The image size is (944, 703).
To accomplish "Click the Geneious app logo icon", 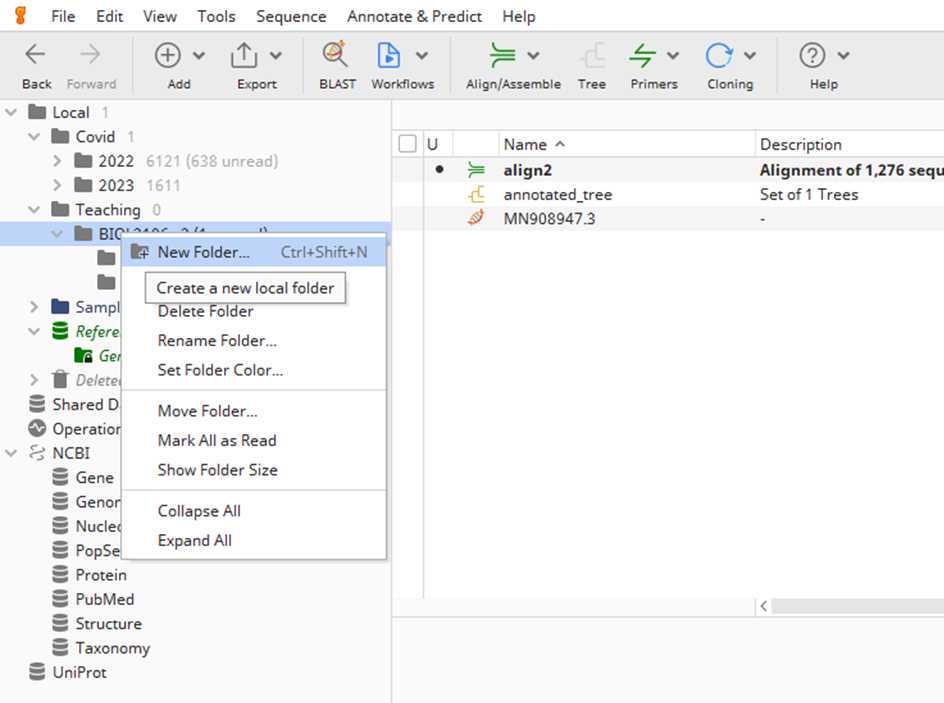I will (20, 16).
